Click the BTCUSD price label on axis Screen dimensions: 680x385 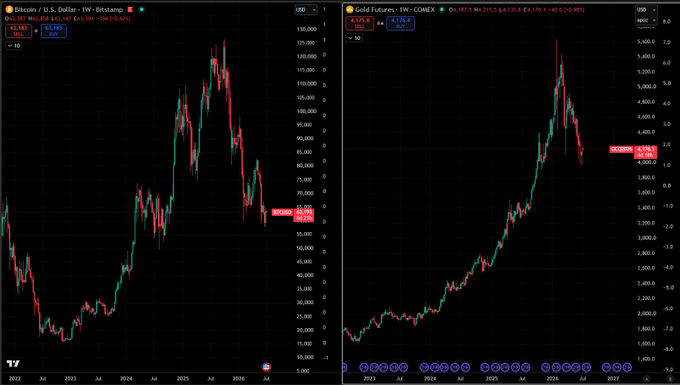(282, 212)
